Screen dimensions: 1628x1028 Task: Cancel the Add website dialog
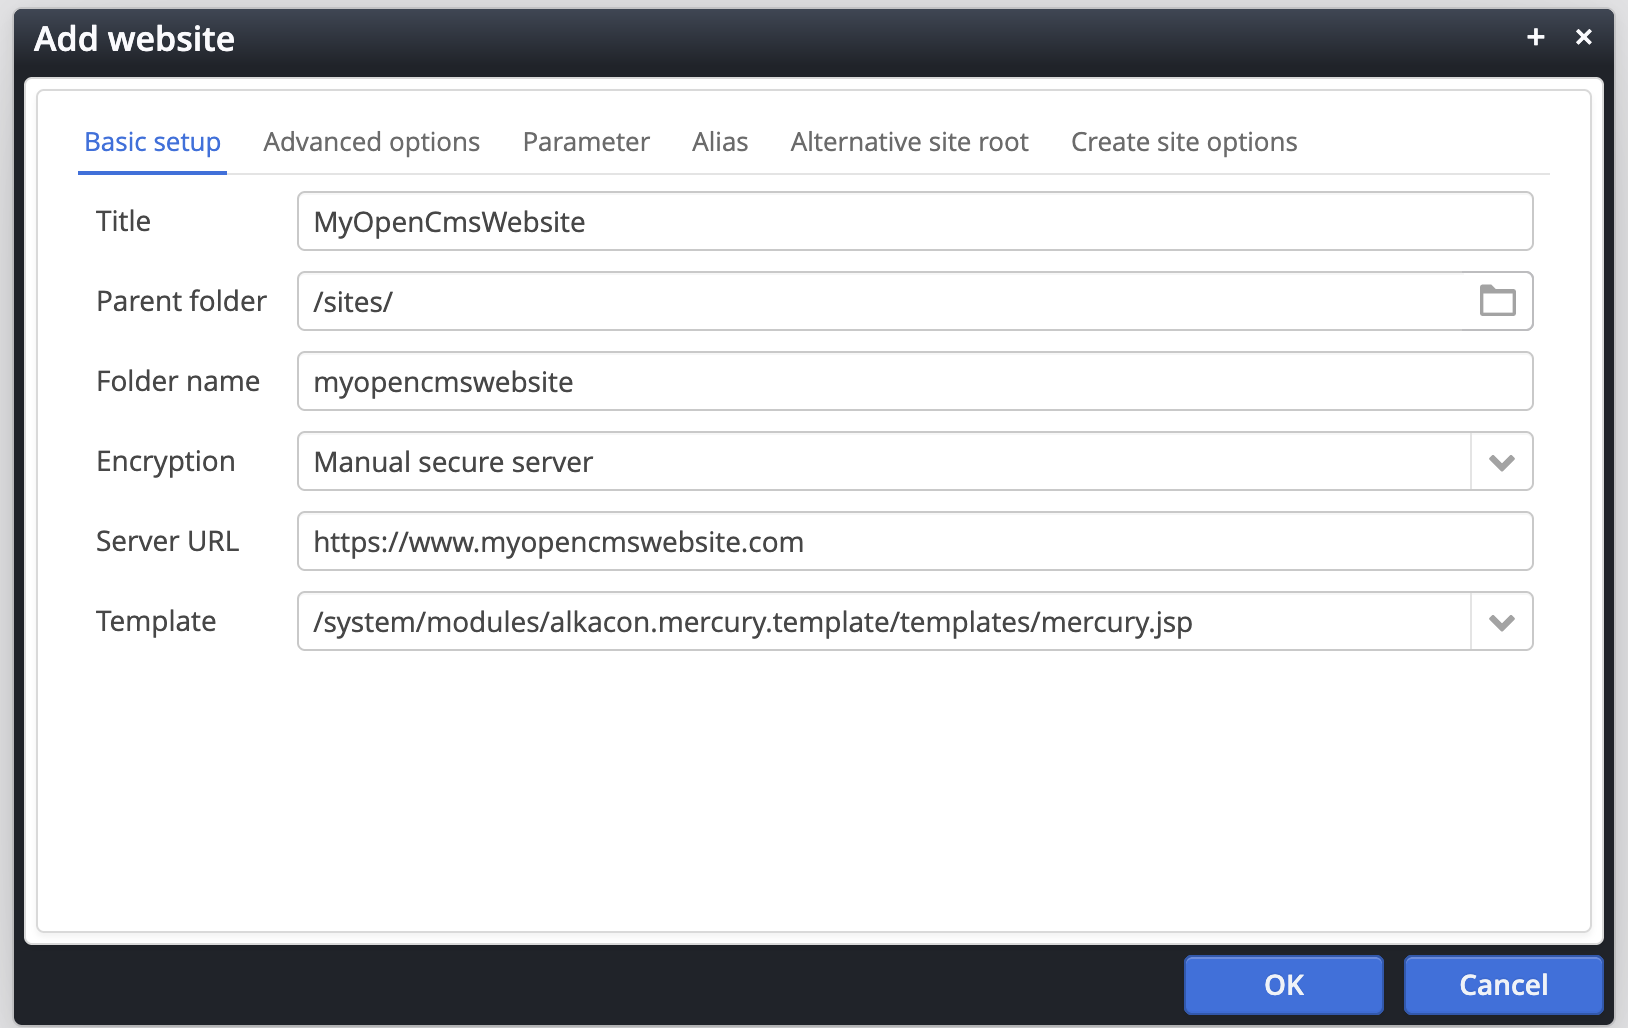coord(1503,985)
